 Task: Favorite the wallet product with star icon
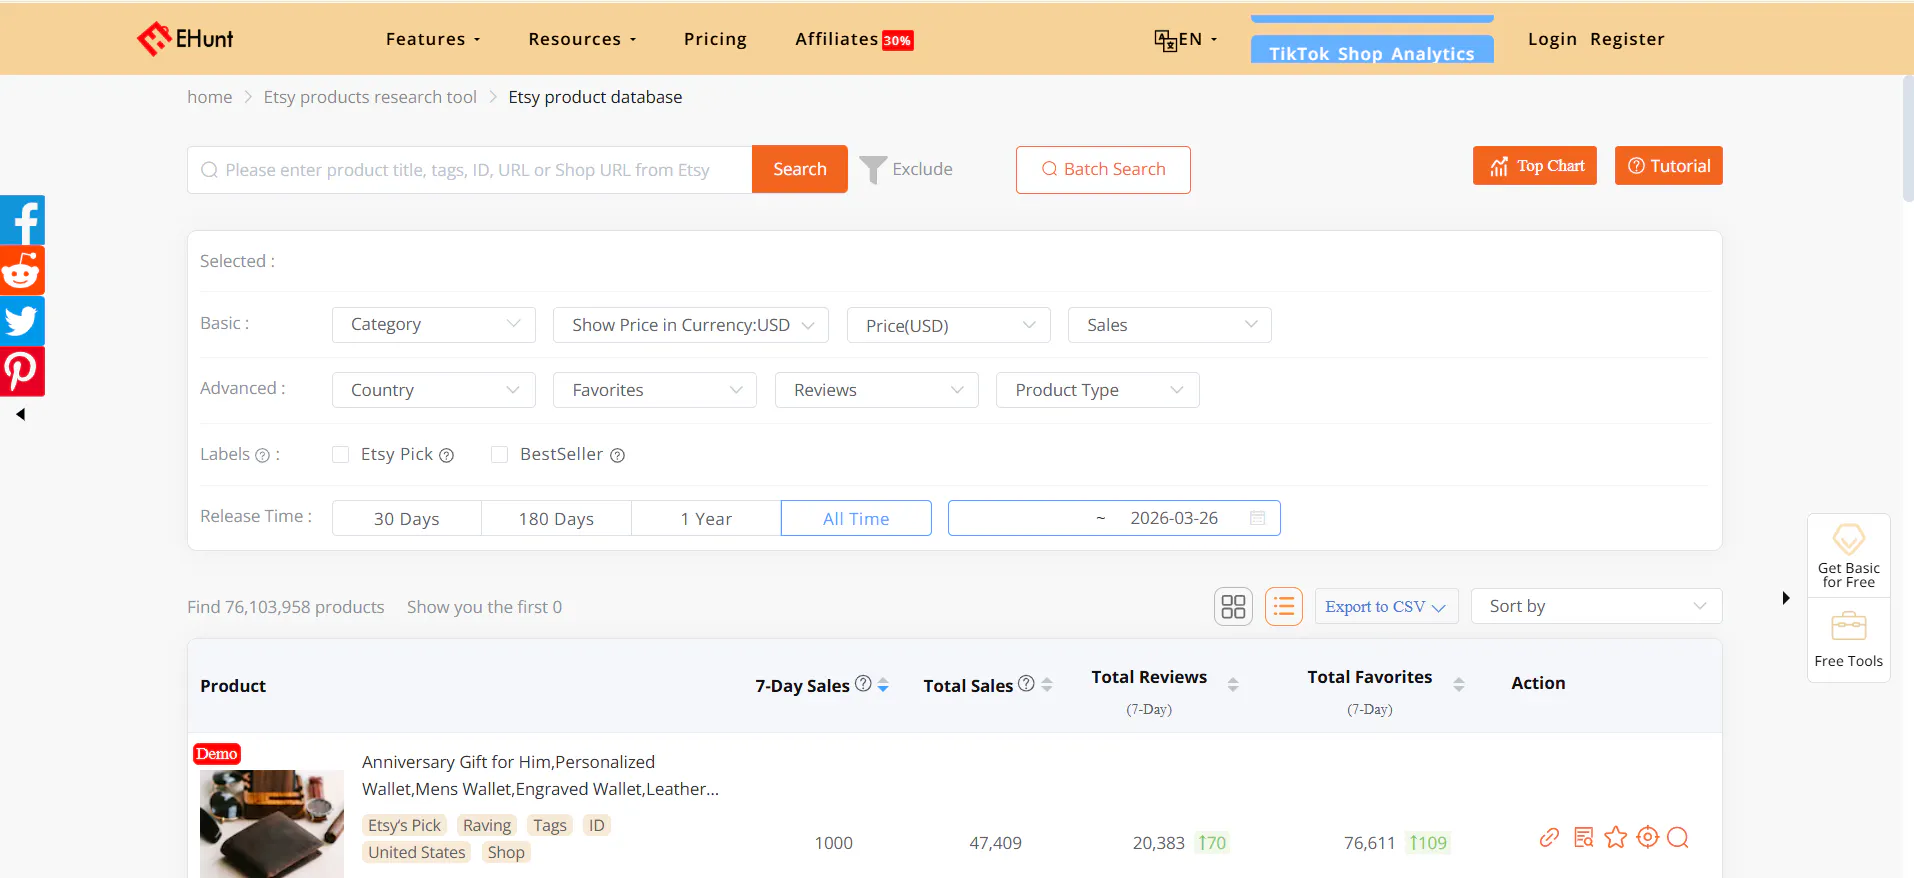[1616, 837]
